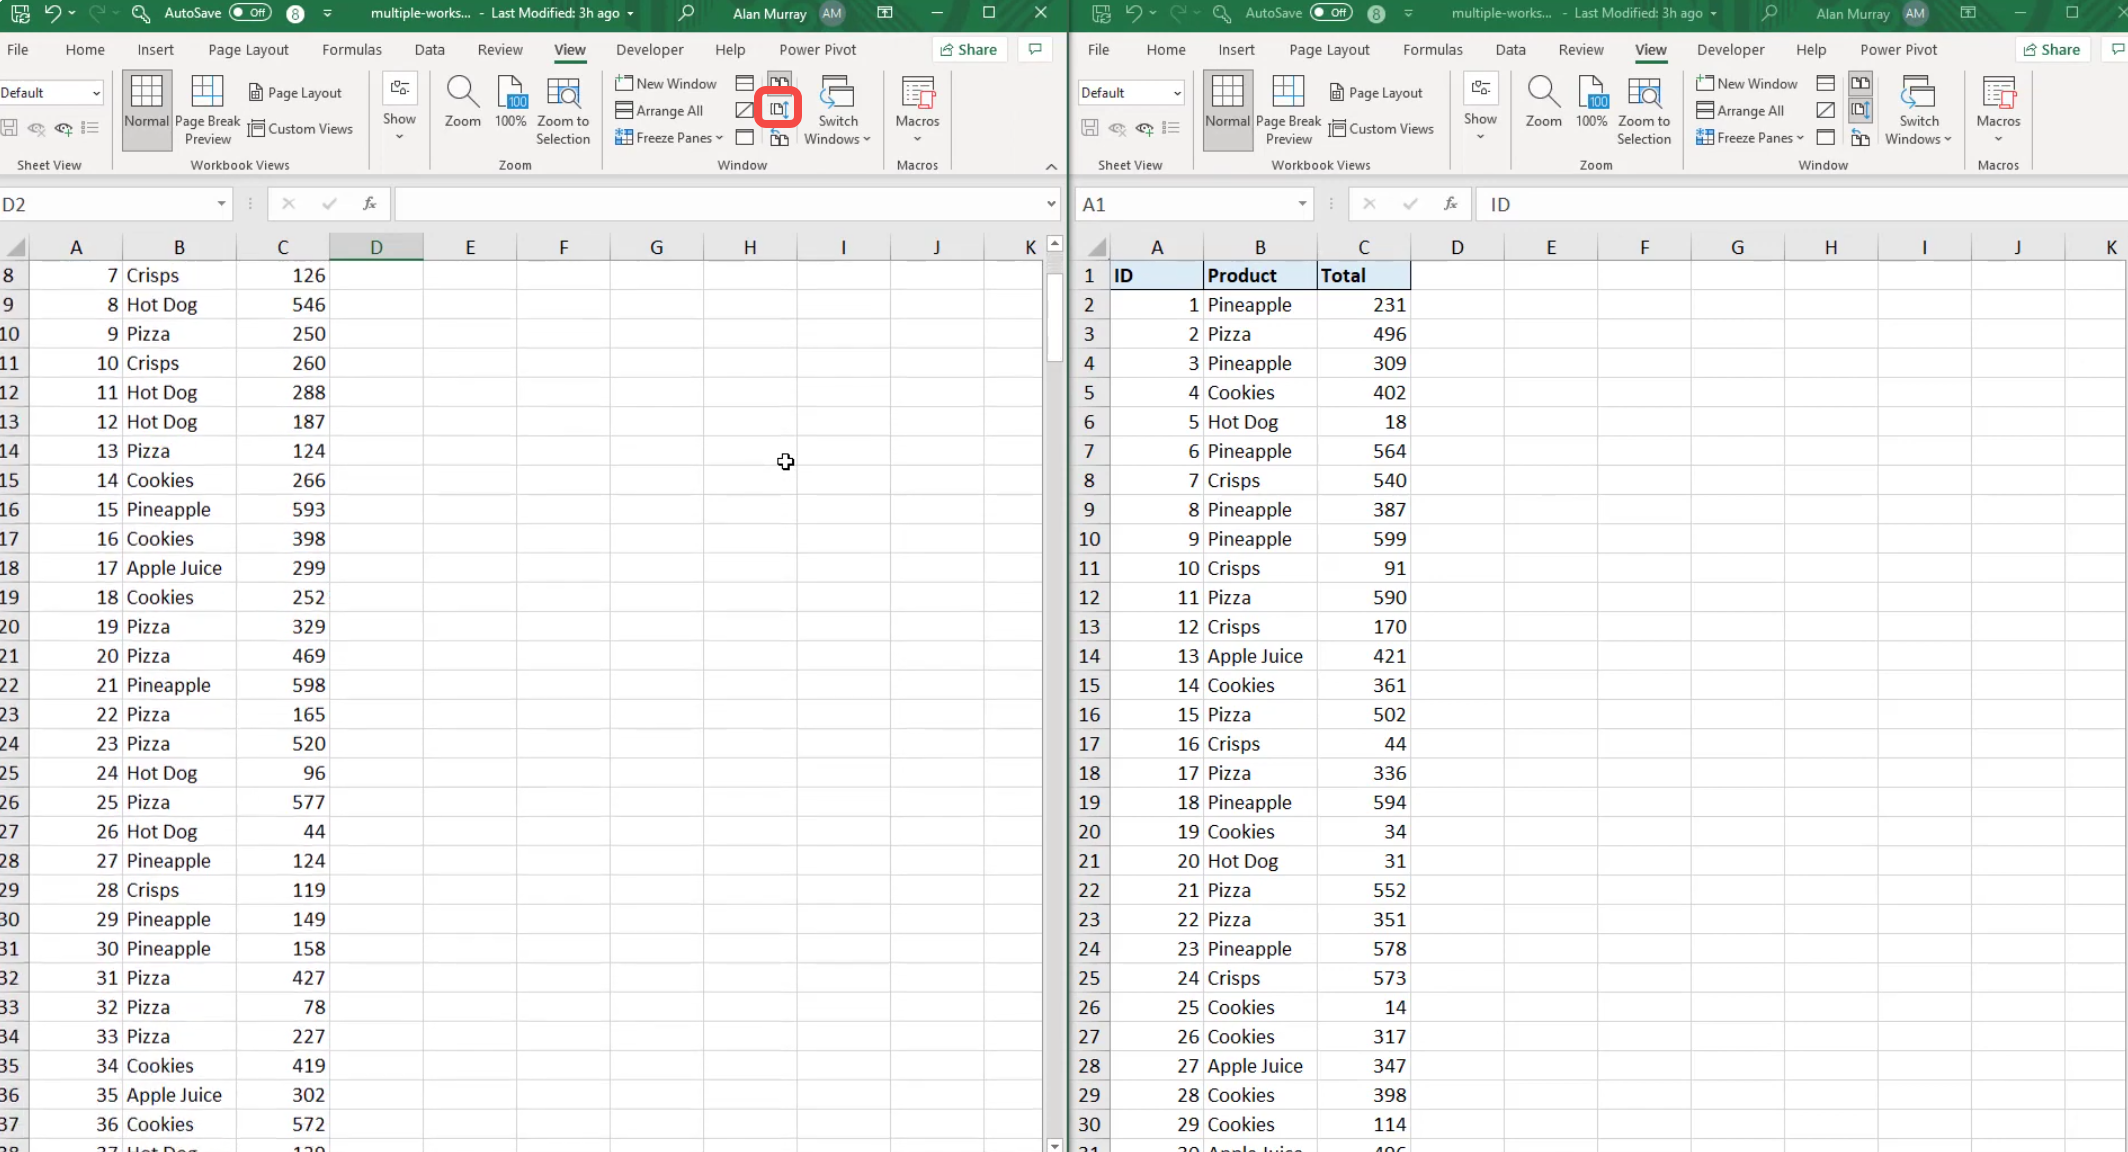Open the Zoom dialog in right window
This screenshot has height=1152, width=2128.
coord(1543,102)
